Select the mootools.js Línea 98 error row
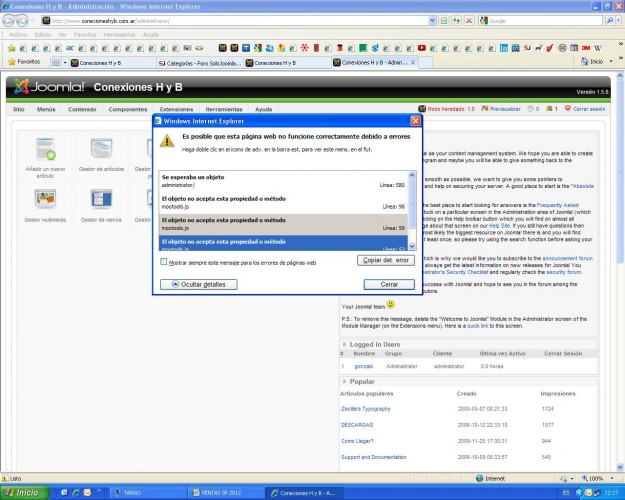The width and height of the screenshot is (625, 500). (283, 203)
